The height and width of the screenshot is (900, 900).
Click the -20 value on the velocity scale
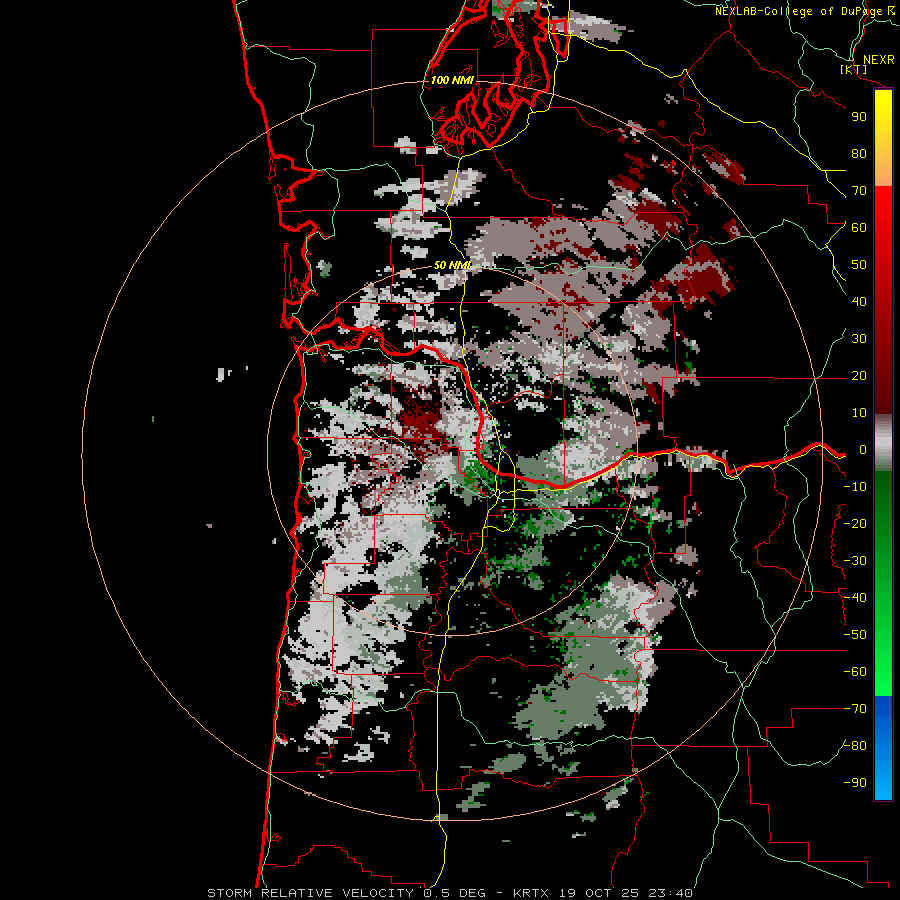click(855, 524)
